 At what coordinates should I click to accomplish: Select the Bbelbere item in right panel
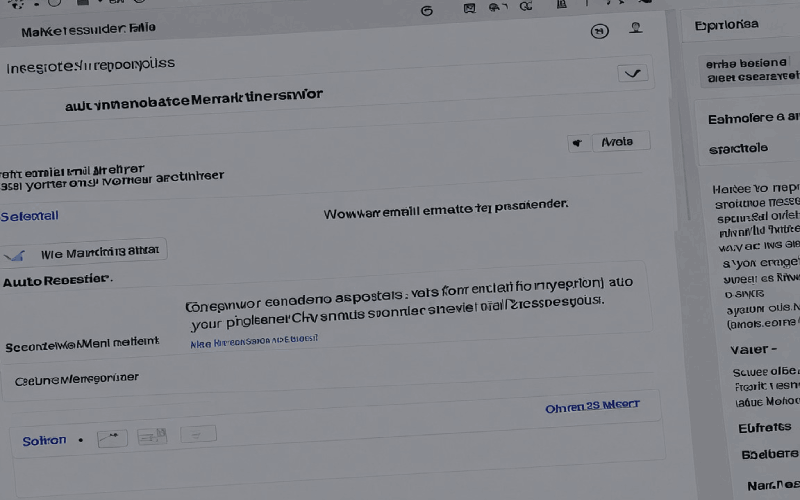pyautogui.click(x=768, y=453)
